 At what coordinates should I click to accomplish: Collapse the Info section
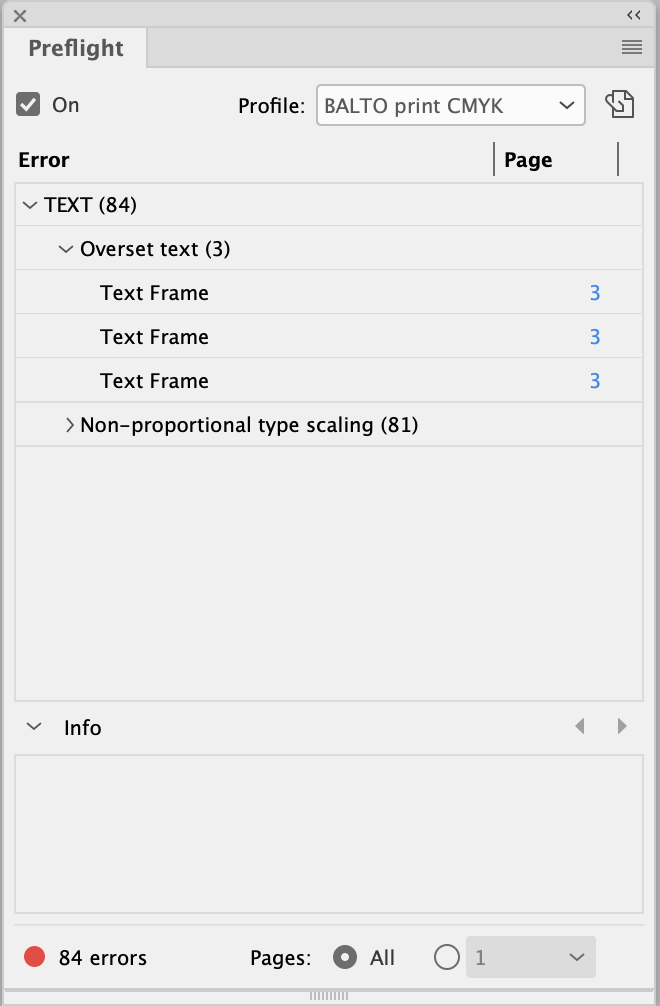coord(34,727)
